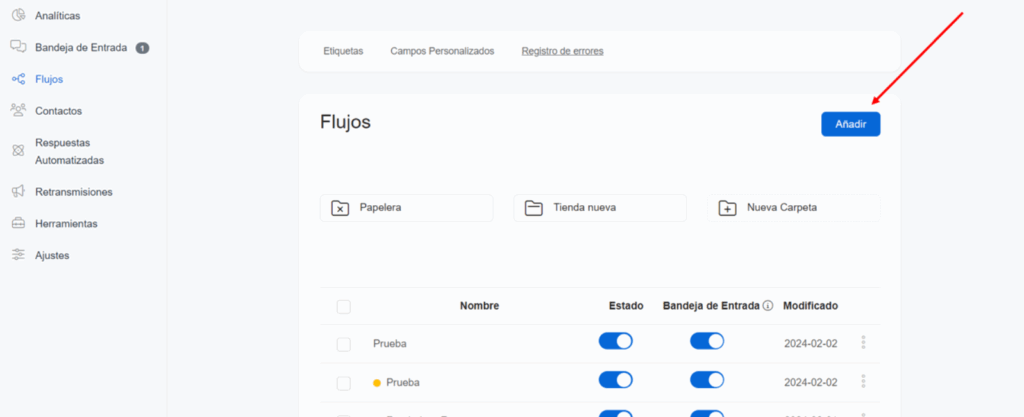Open the Analíticas sidebar icon
1024x417 pixels.
coord(18,15)
